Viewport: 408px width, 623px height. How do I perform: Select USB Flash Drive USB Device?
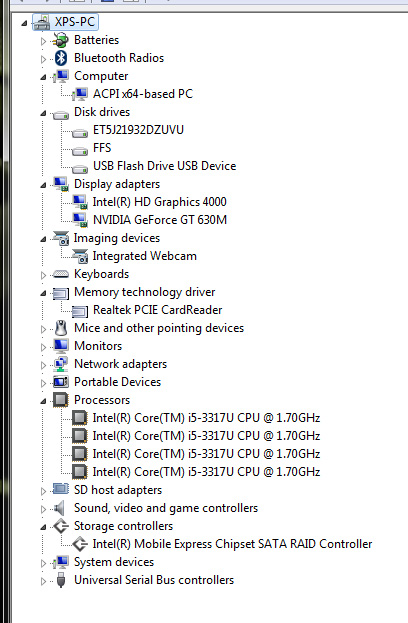click(x=164, y=166)
